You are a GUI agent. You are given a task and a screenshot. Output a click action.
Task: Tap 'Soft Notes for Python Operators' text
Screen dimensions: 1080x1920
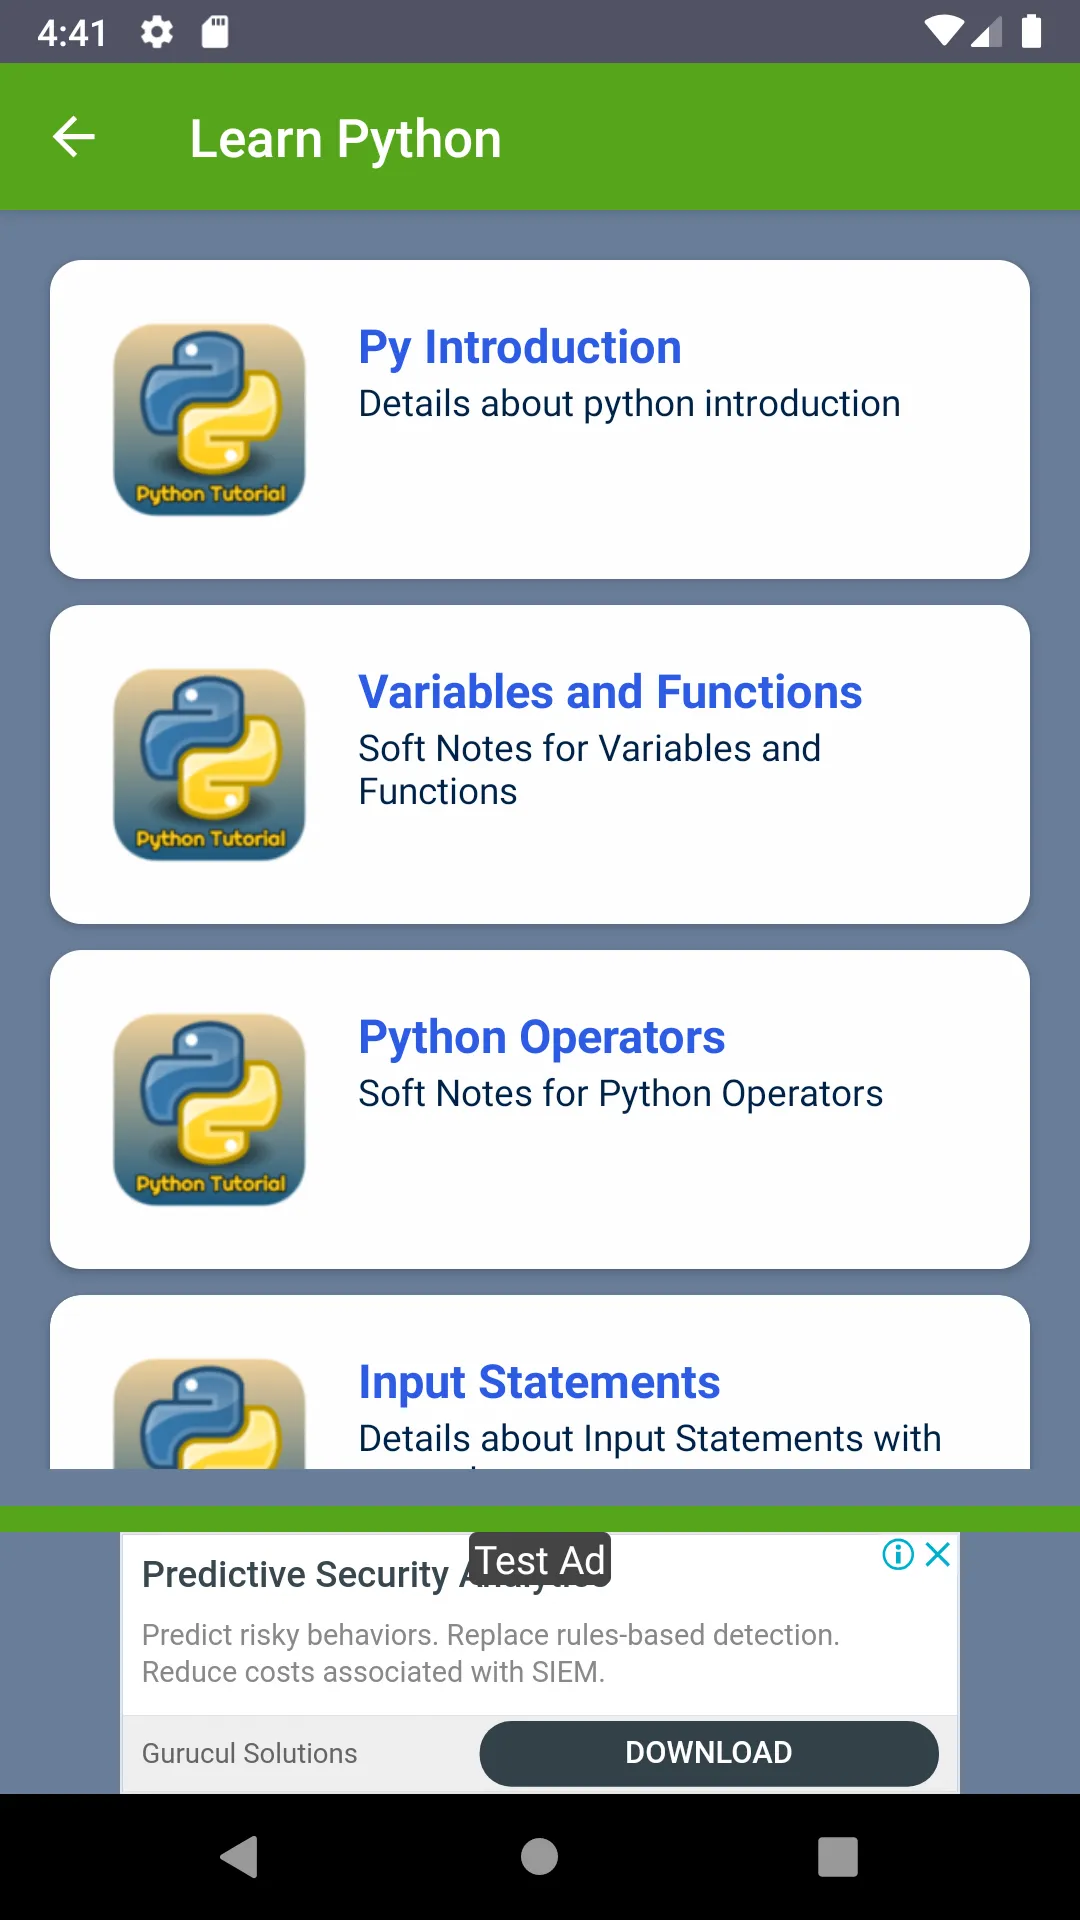(x=621, y=1094)
